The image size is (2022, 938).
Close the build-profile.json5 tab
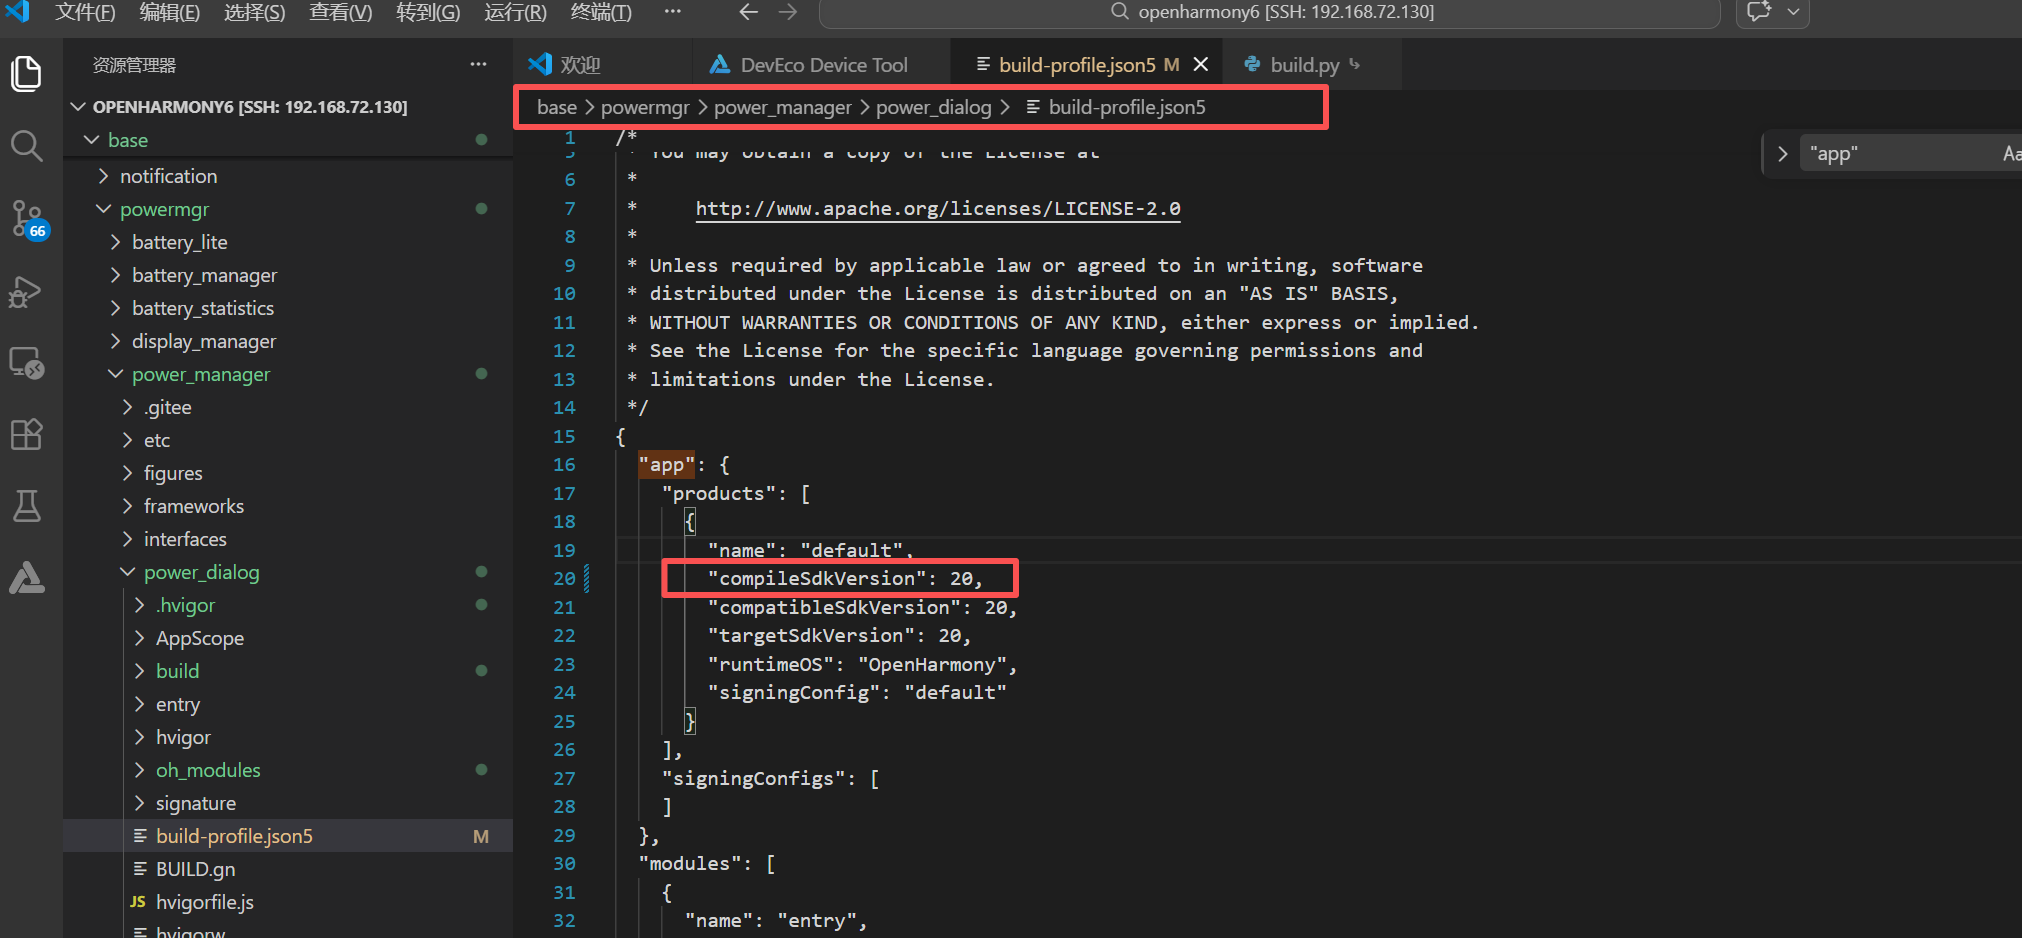1201,65
